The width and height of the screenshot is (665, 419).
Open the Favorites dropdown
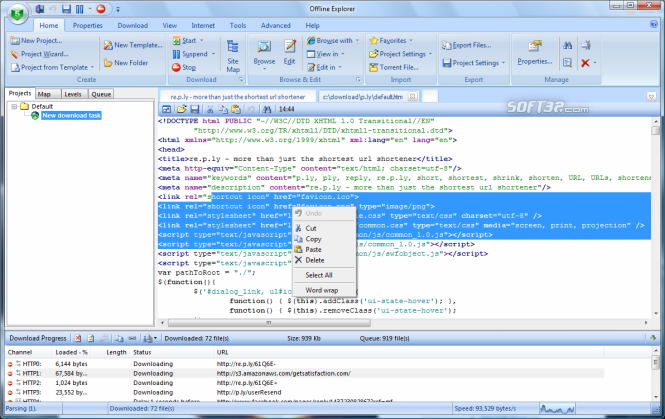pyautogui.click(x=411, y=41)
